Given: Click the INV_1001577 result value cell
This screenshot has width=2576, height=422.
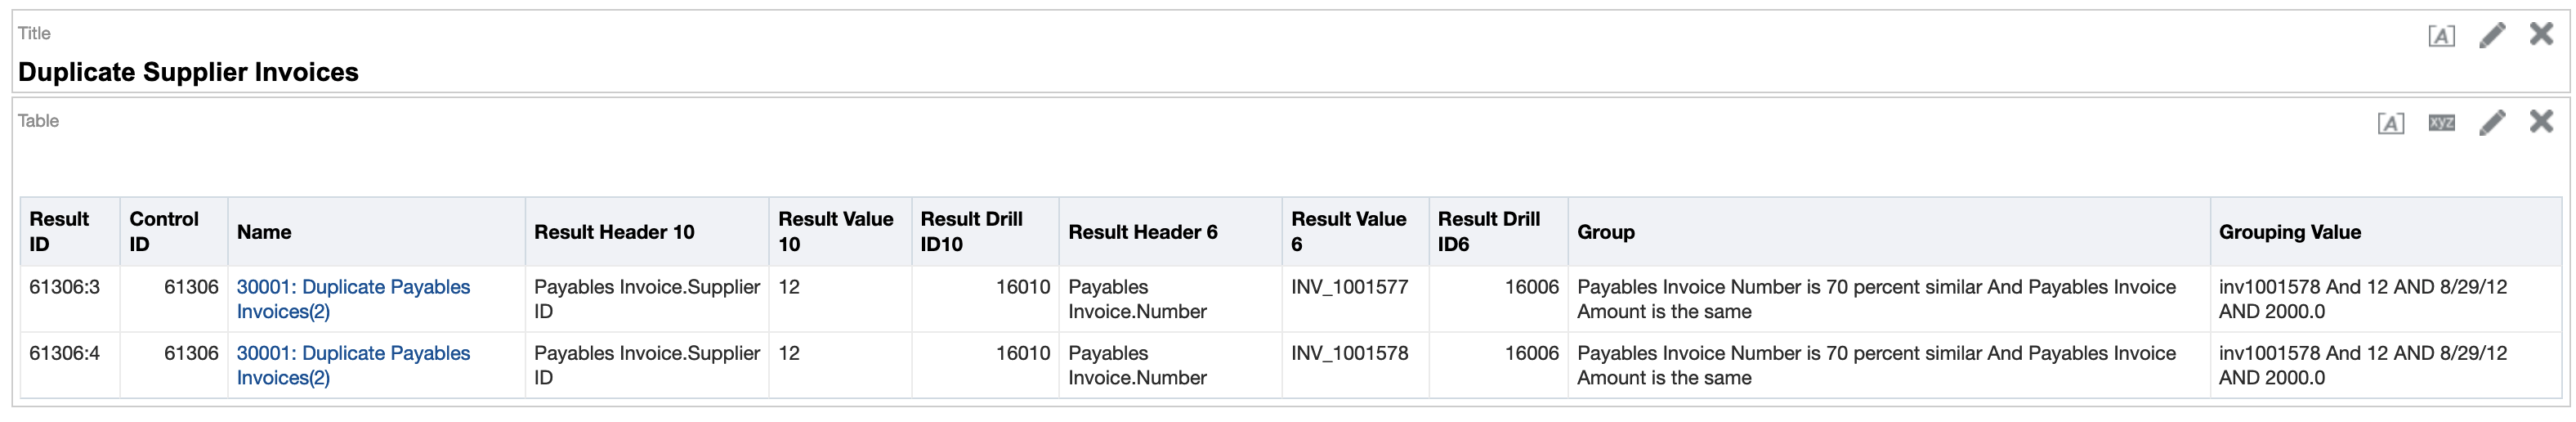Looking at the screenshot, I should [x=1349, y=287].
